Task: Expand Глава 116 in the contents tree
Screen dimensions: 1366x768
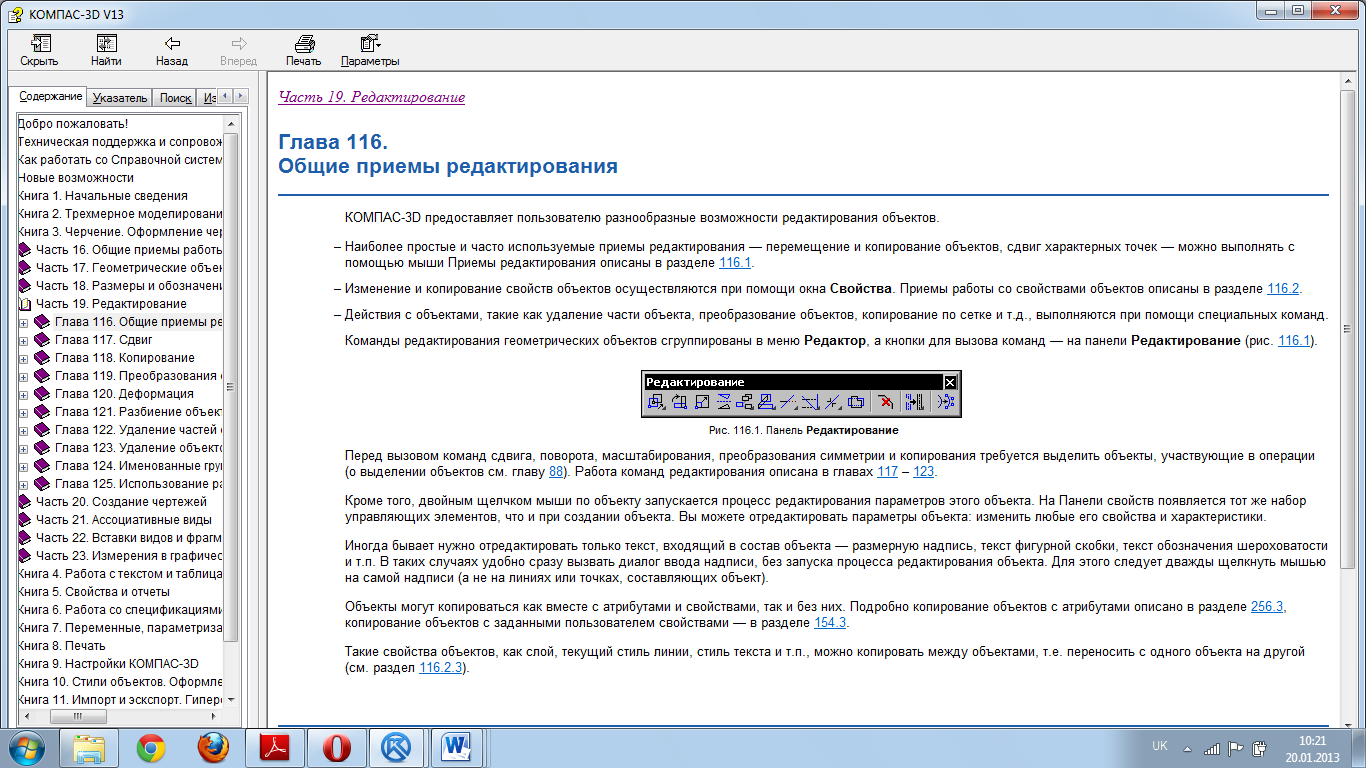Action: (x=24, y=322)
